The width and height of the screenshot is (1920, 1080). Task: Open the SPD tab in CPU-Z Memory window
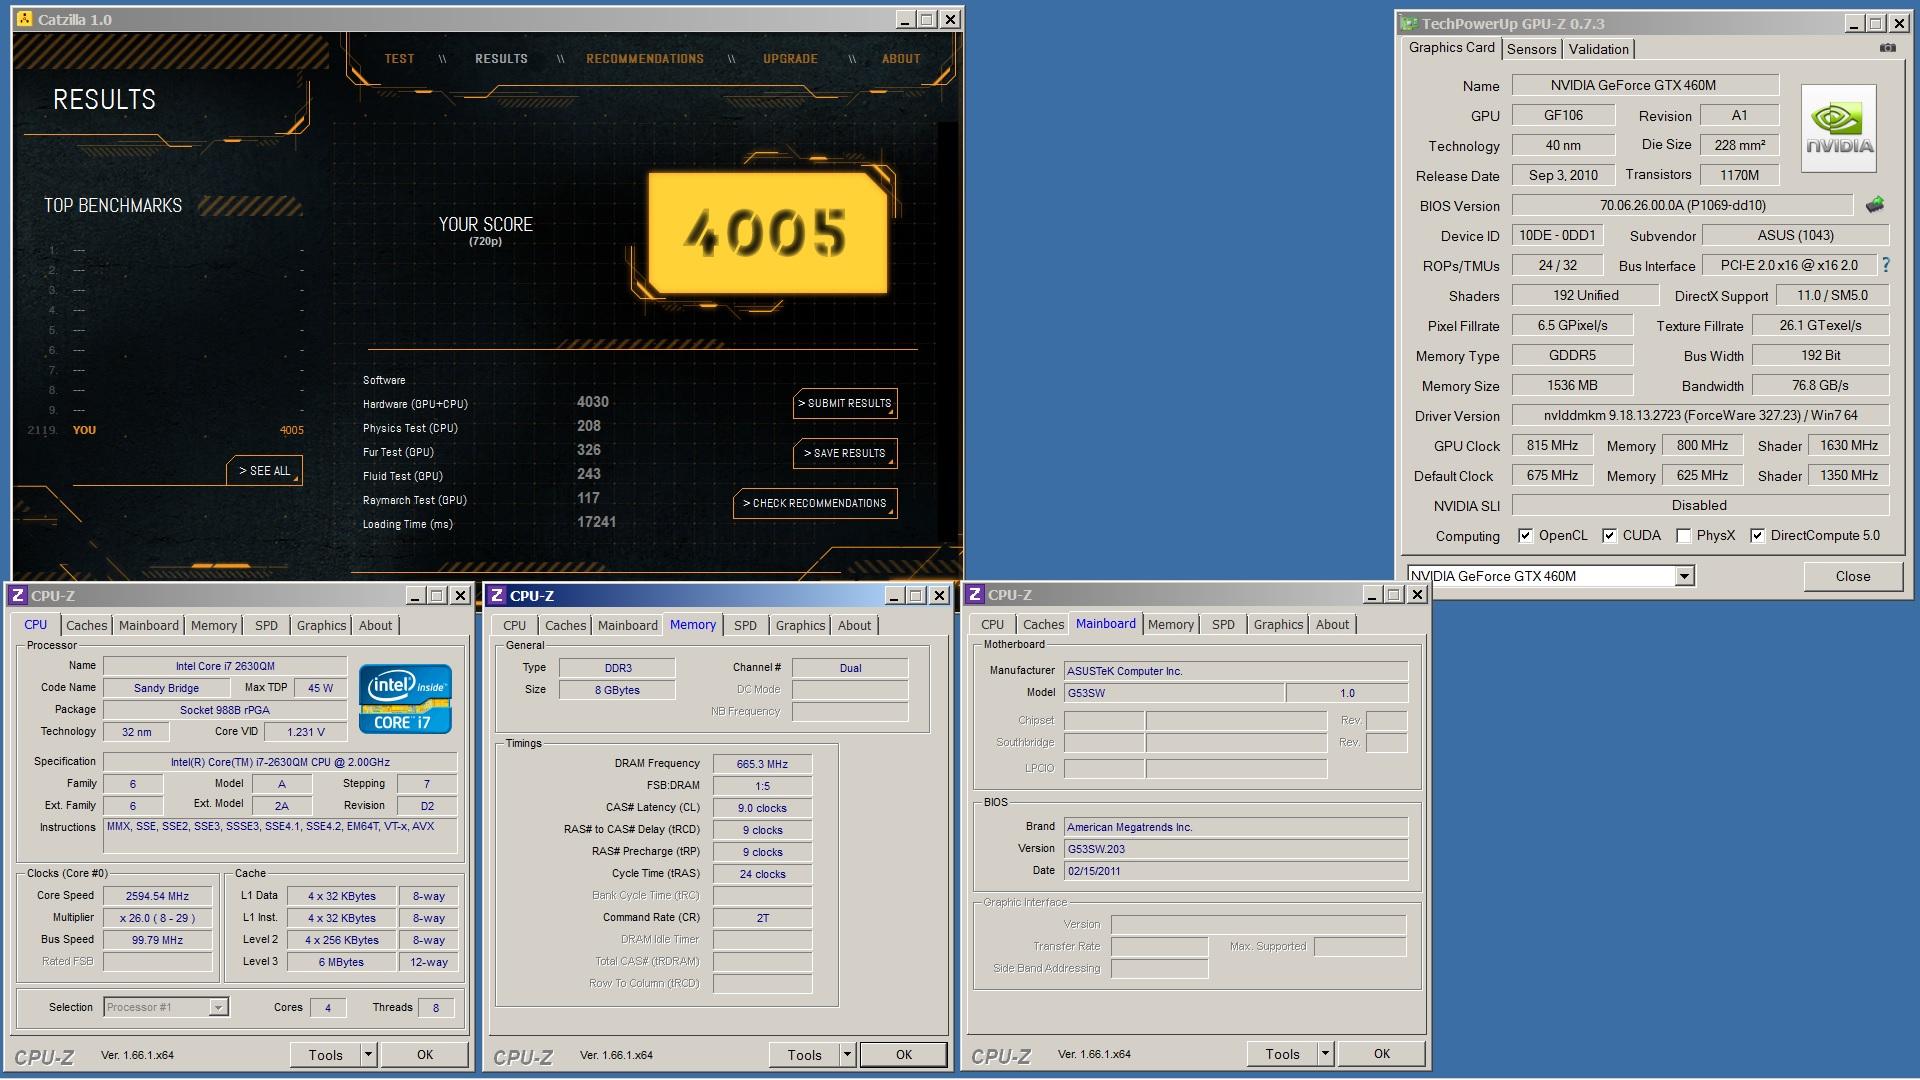(x=745, y=625)
